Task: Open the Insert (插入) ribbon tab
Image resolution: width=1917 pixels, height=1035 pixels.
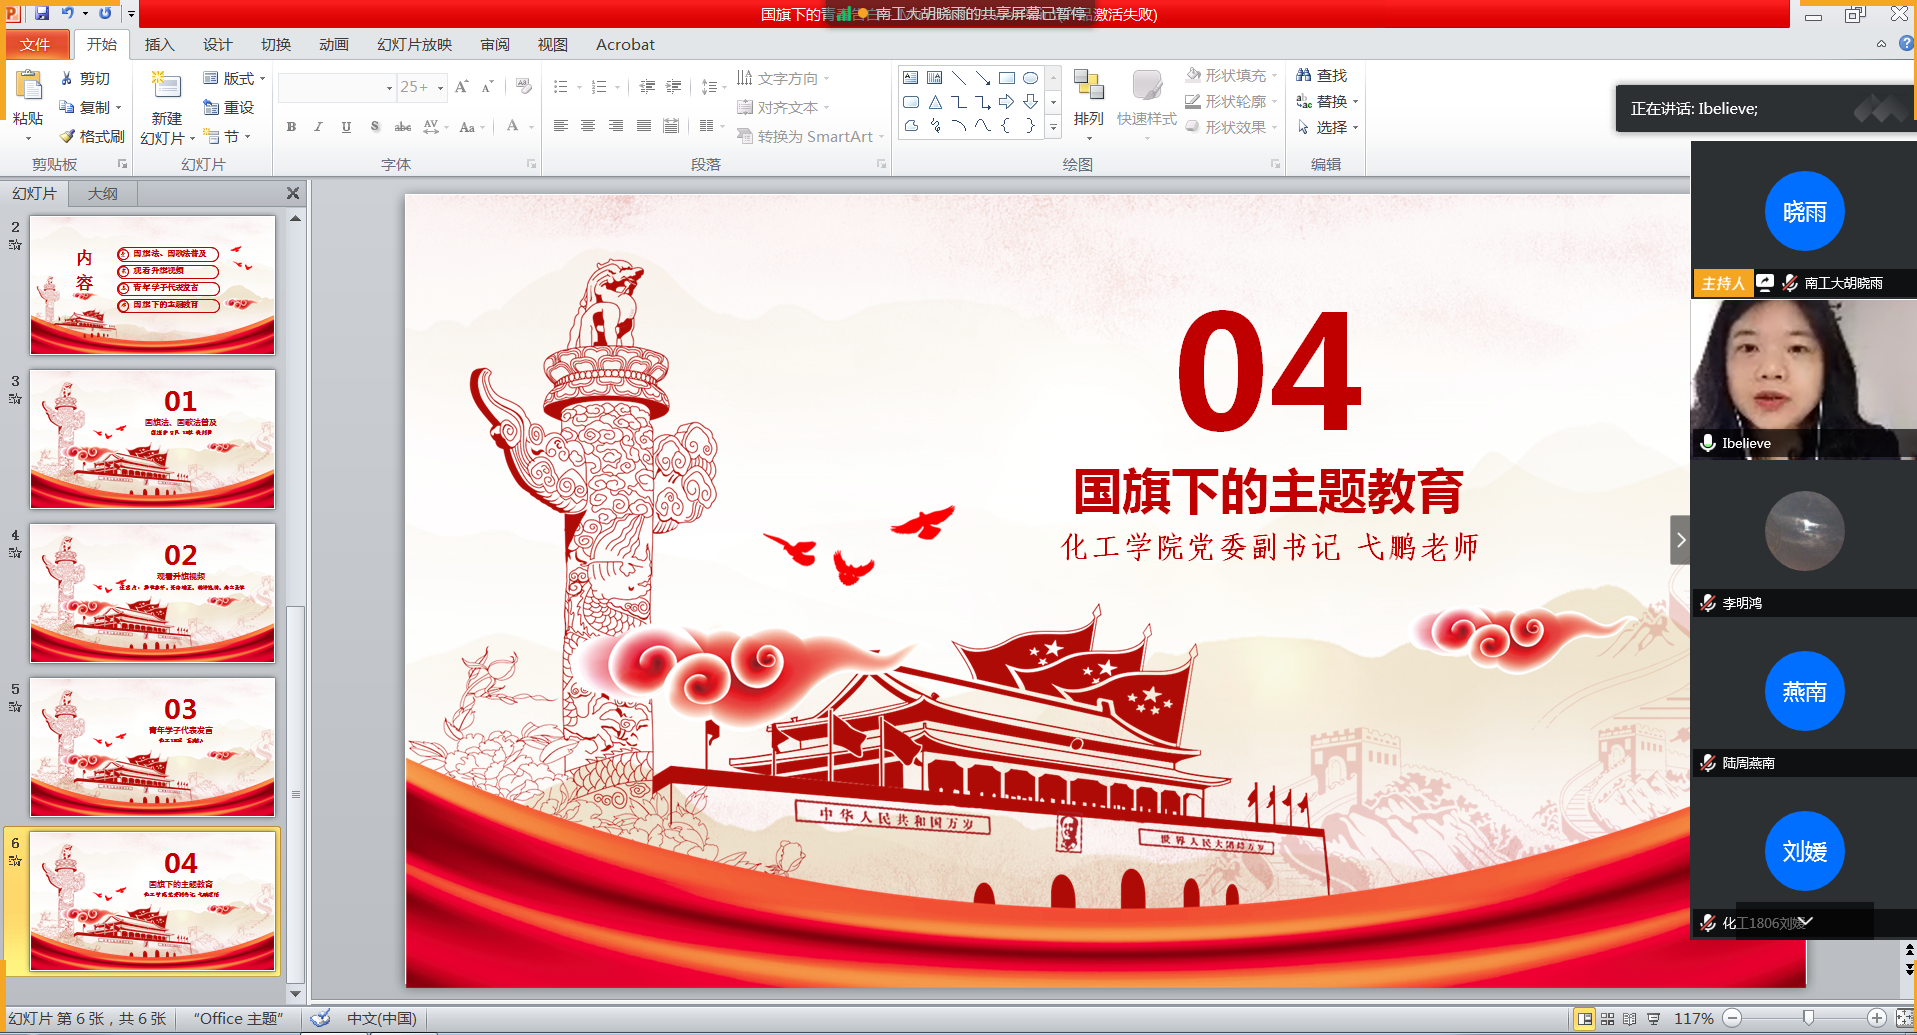Action: [159, 44]
